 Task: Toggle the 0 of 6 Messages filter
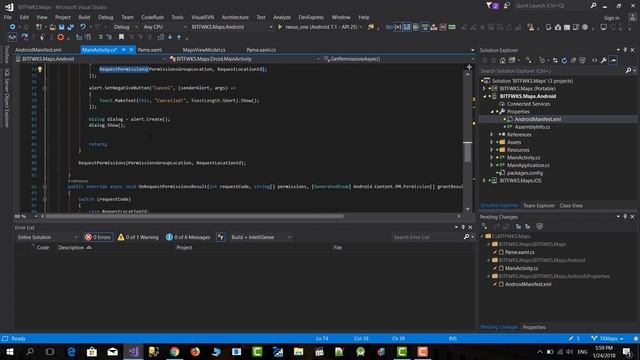tap(188, 237)
